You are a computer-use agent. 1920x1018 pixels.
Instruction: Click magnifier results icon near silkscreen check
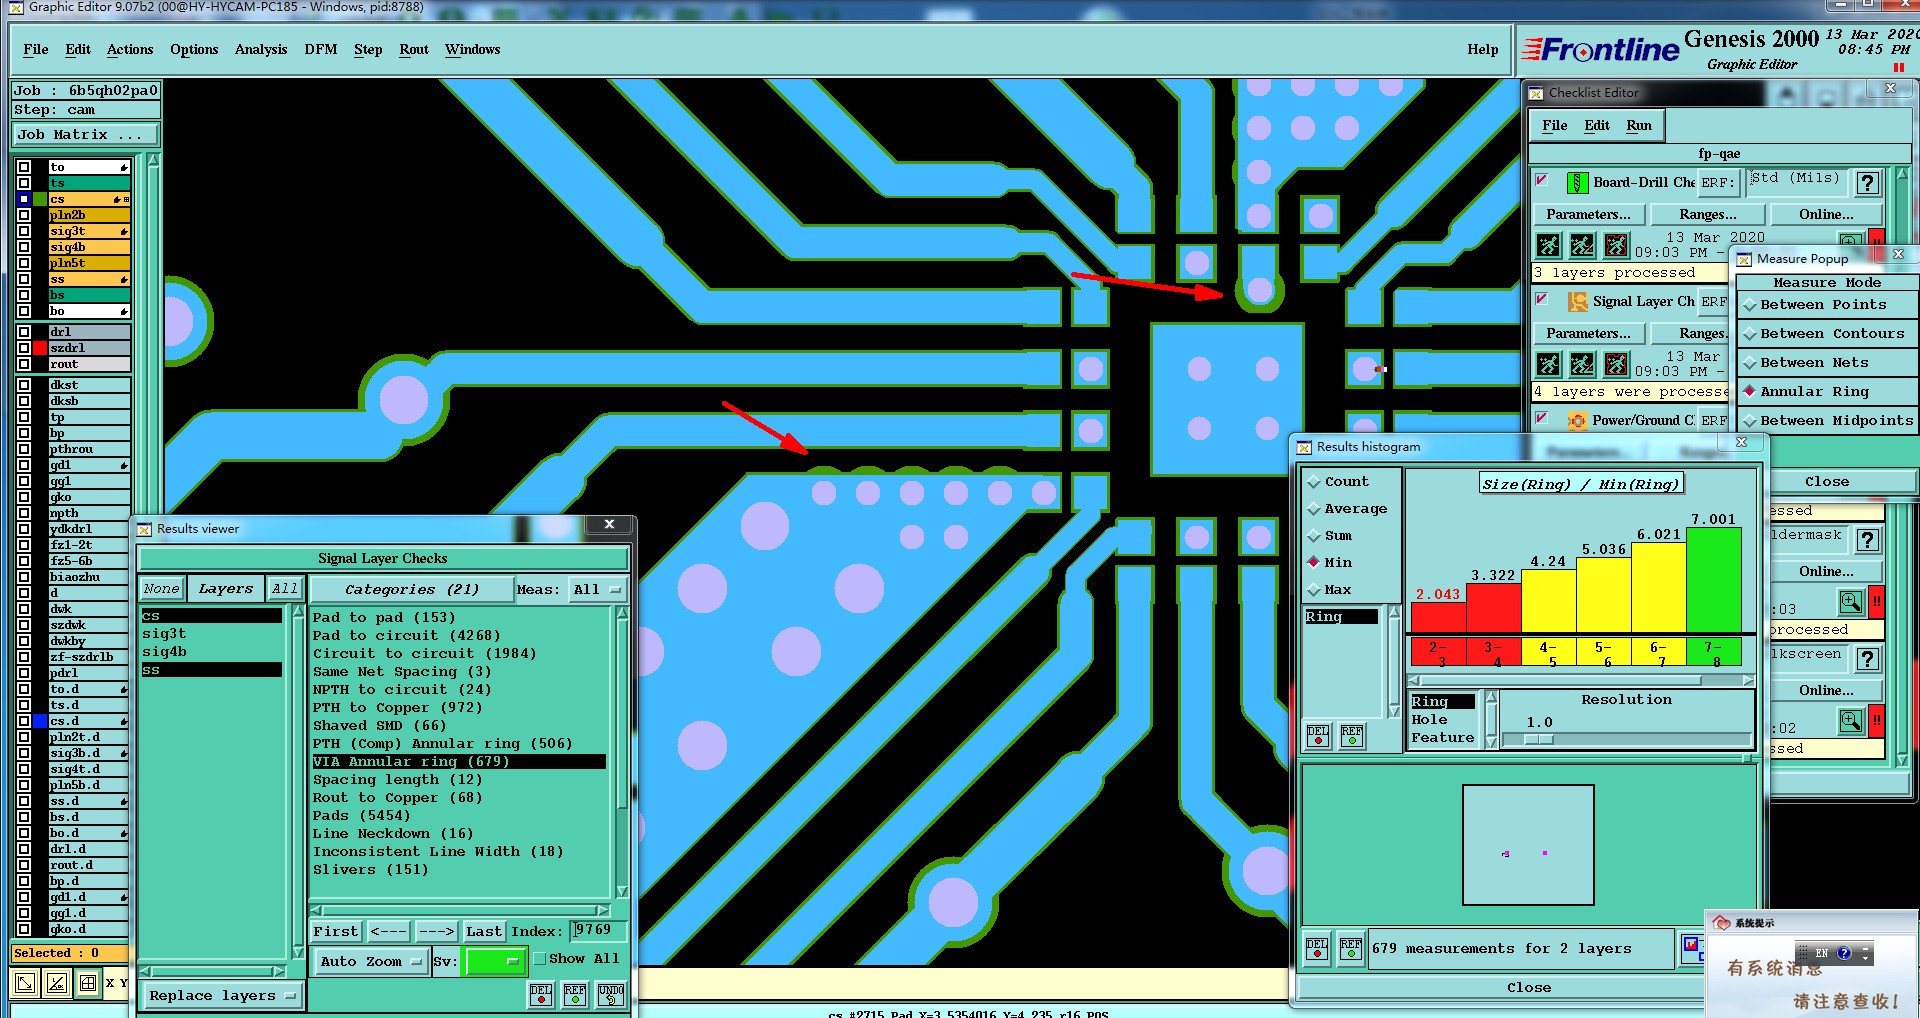coord(1851,721)
